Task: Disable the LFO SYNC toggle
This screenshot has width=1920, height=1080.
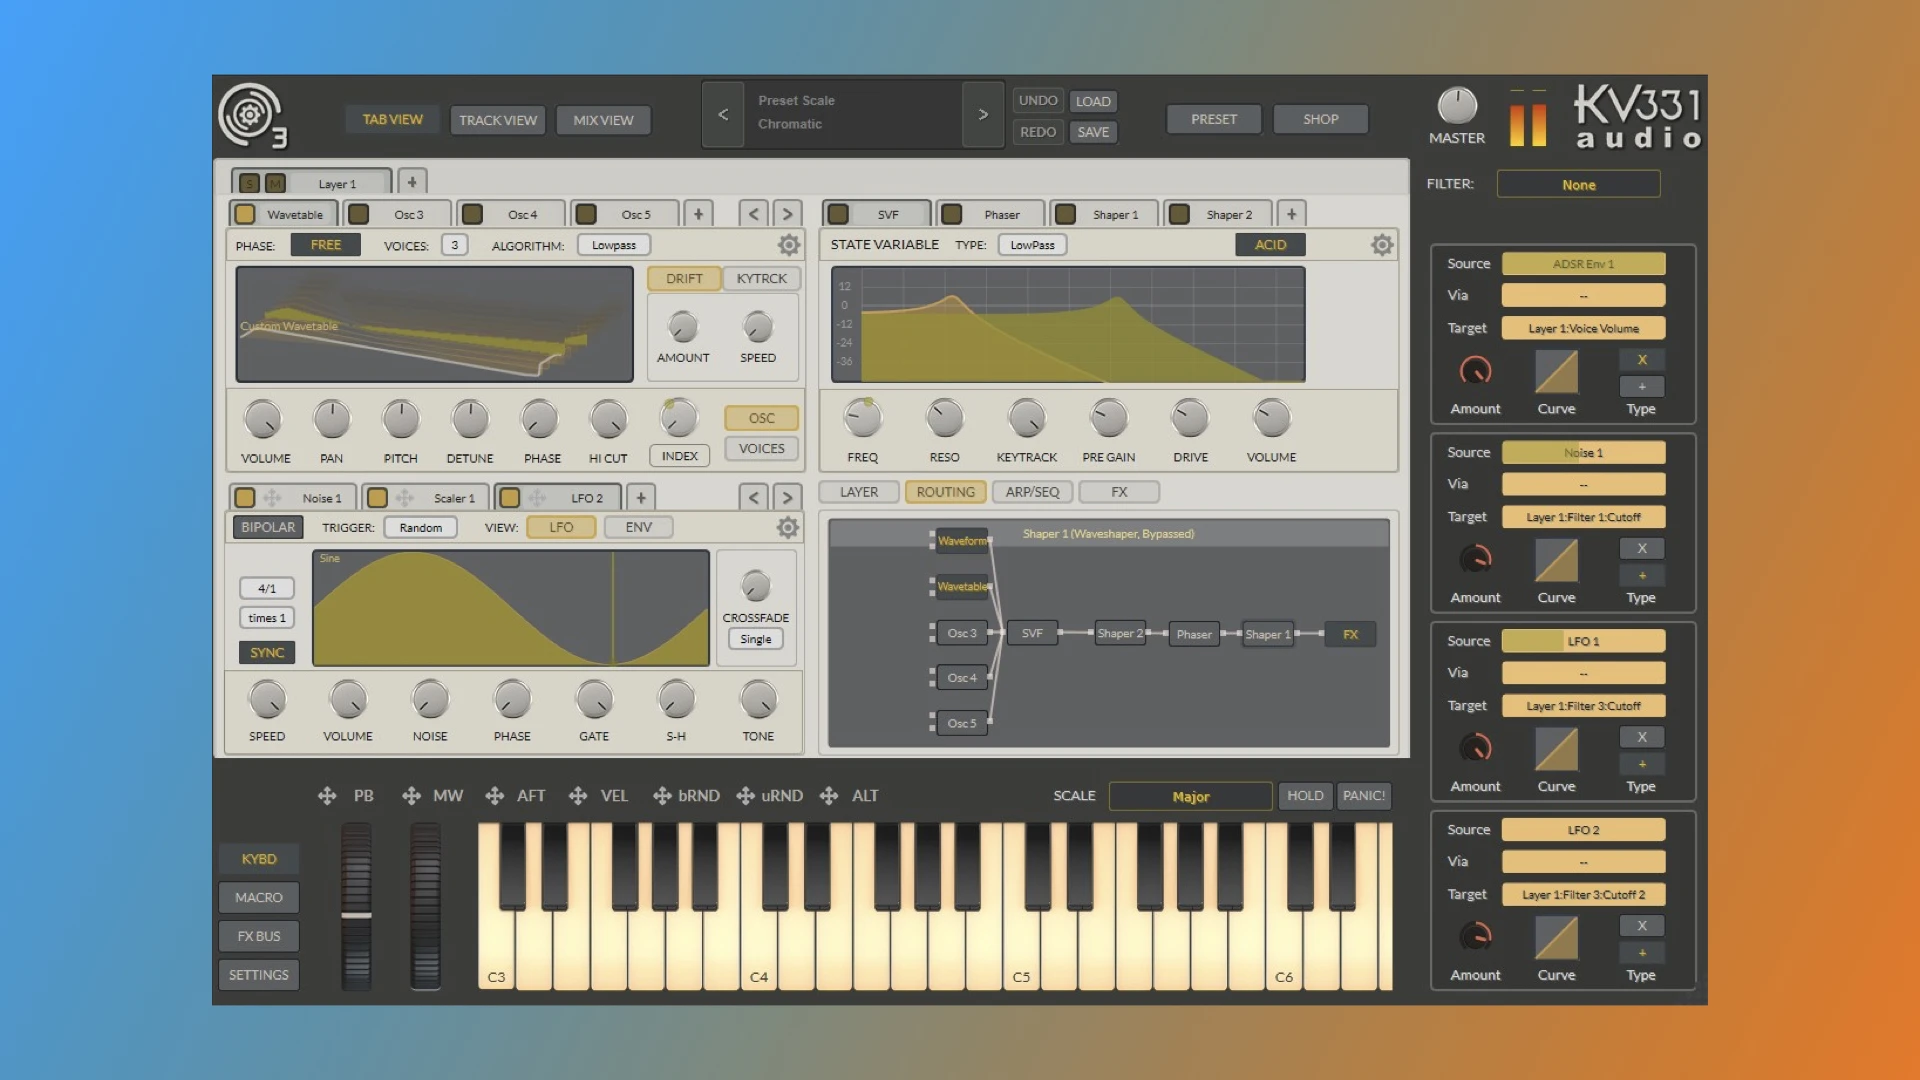Action: coord(267,652)
